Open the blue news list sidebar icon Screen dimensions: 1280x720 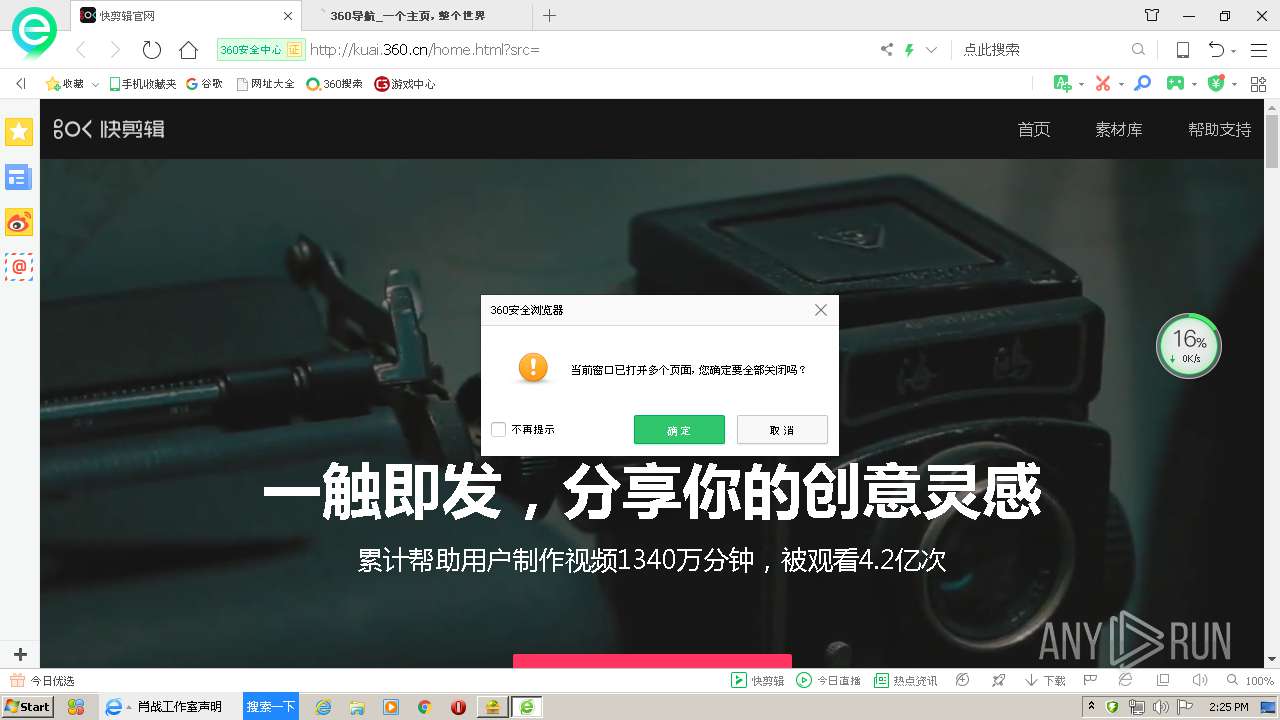coord(19,177)
